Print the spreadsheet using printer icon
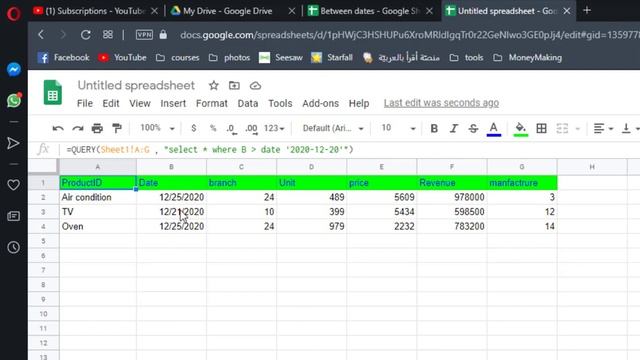The height and width of the screenshot is (360, 640). click(97, 129)
